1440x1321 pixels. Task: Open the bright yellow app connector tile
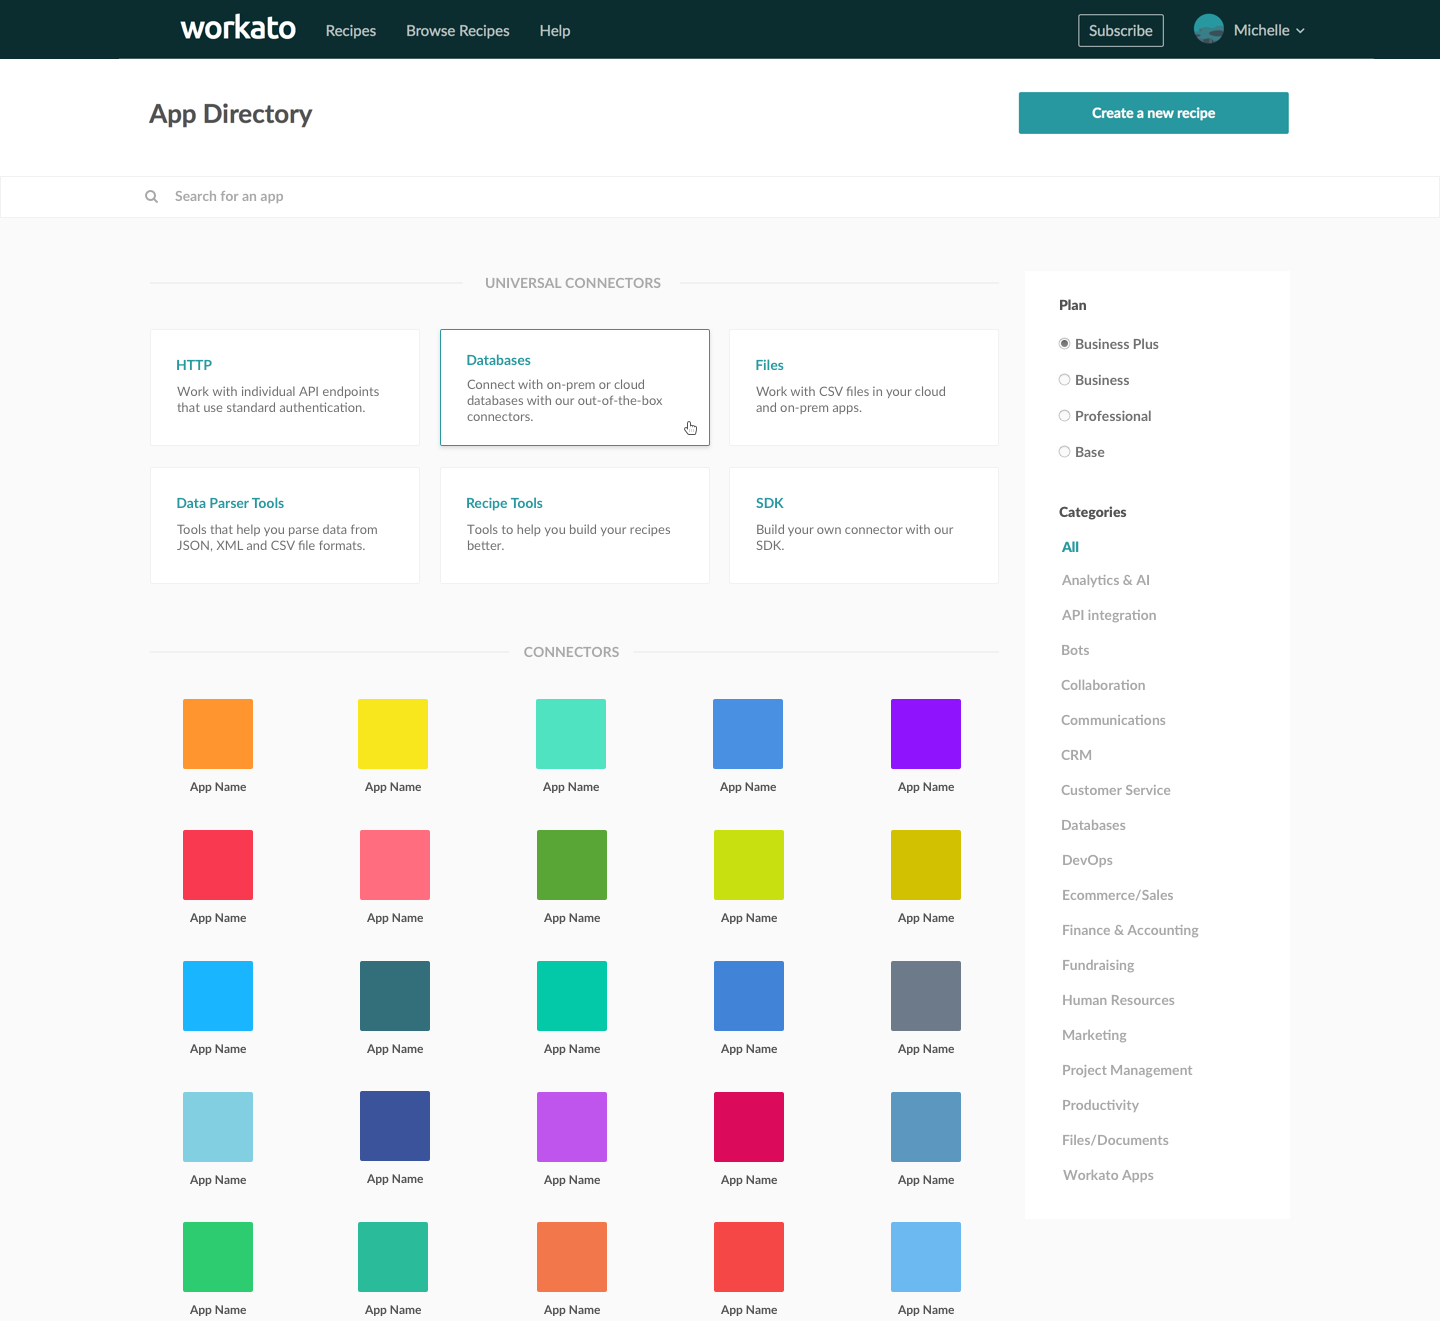(x=393, y=734)
